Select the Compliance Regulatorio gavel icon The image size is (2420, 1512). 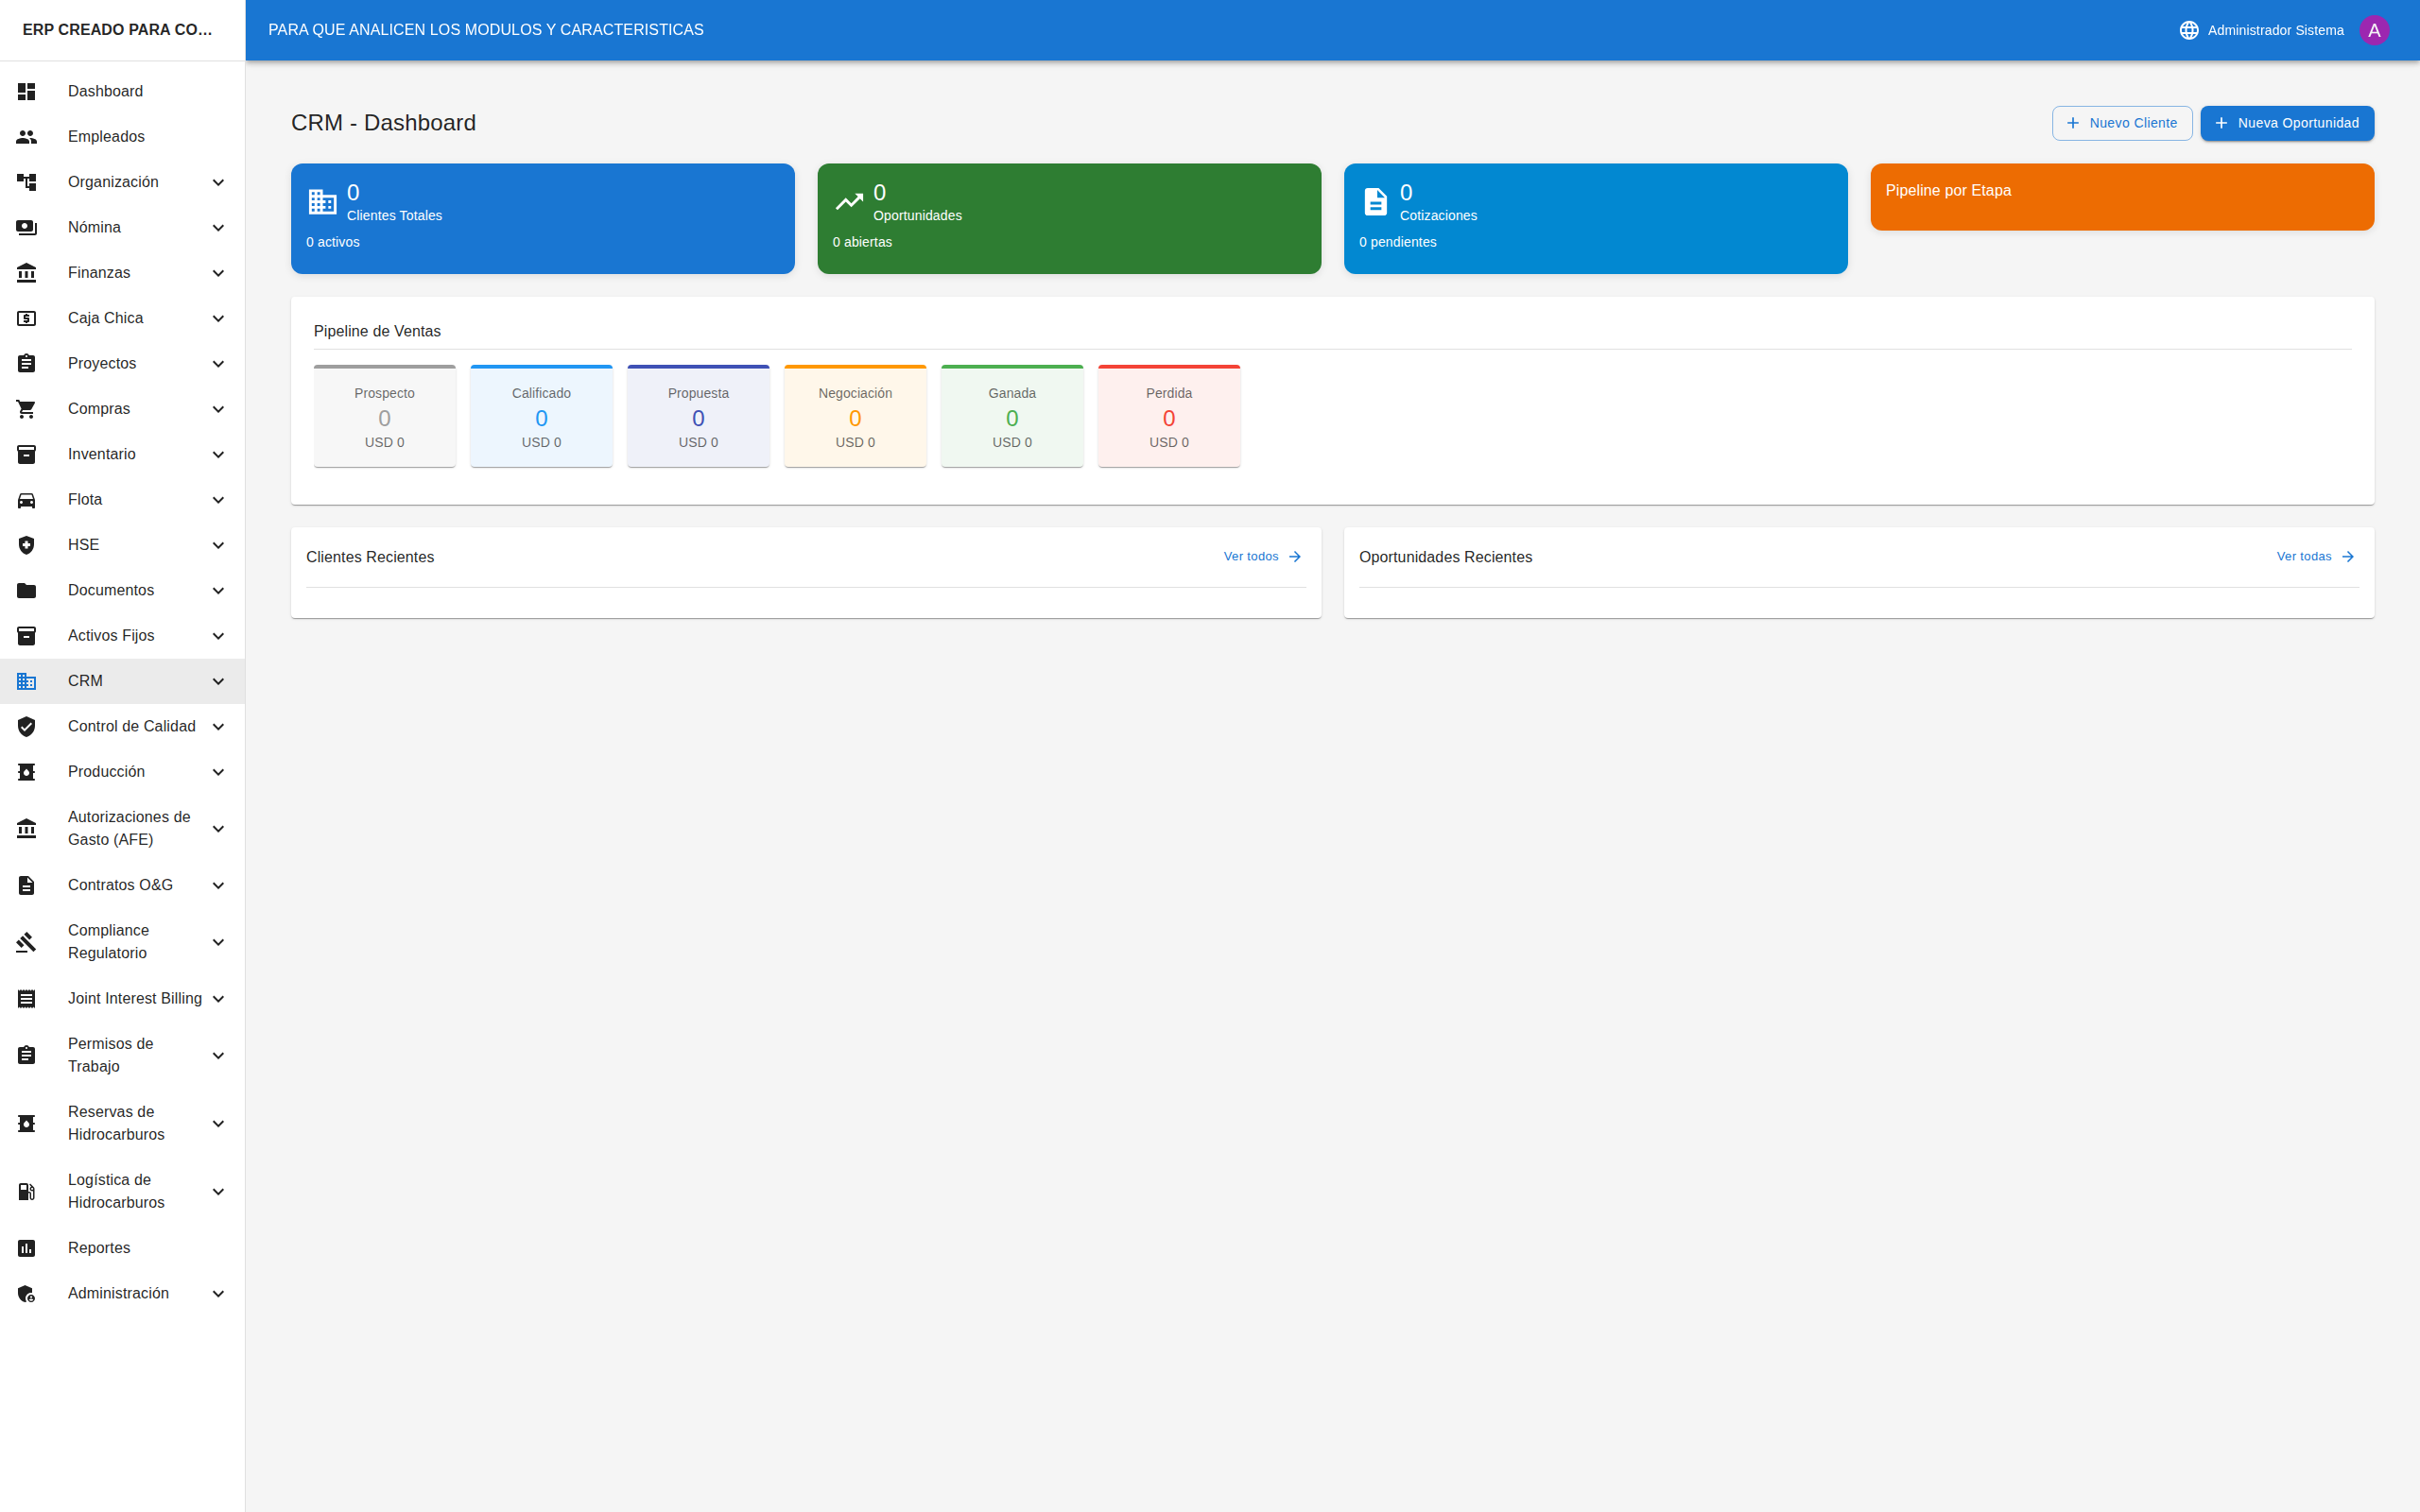26,941
